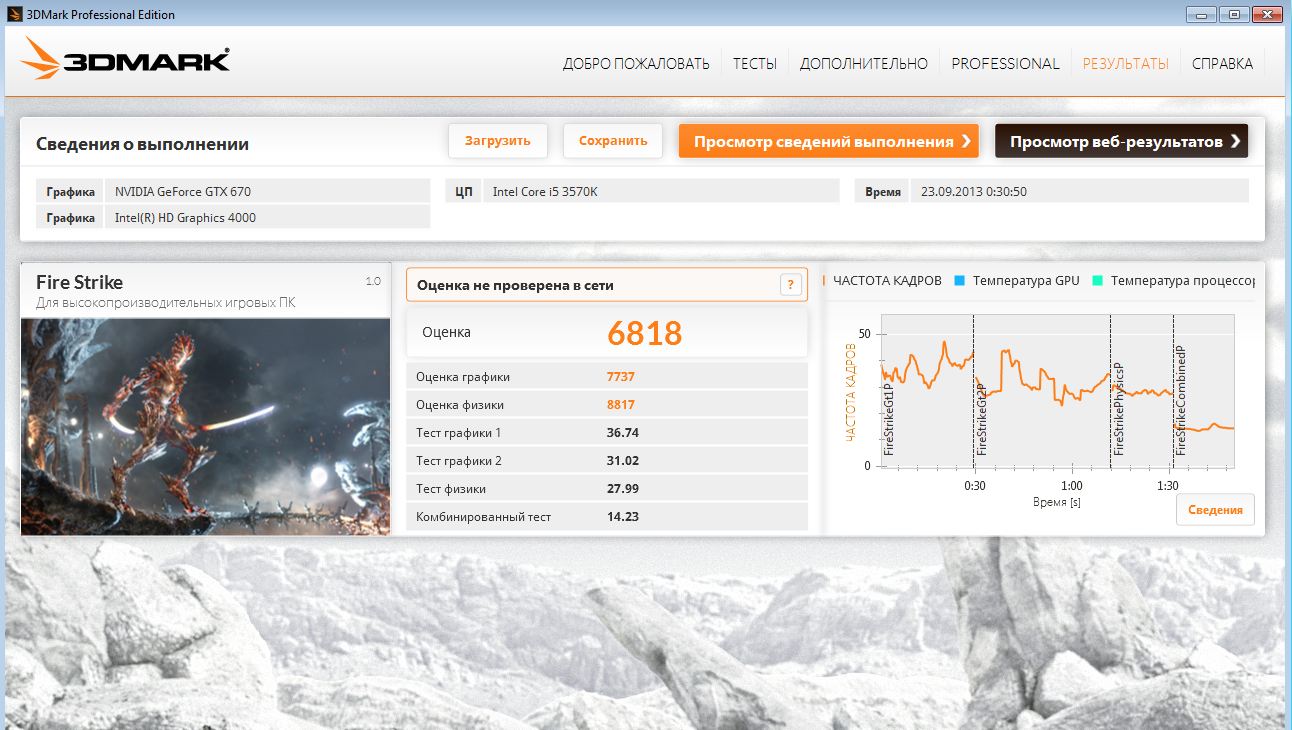Click the title bar 3DMark app icon
The height and width of the screenshot is (730, 1292).
(x=11, y=14)
